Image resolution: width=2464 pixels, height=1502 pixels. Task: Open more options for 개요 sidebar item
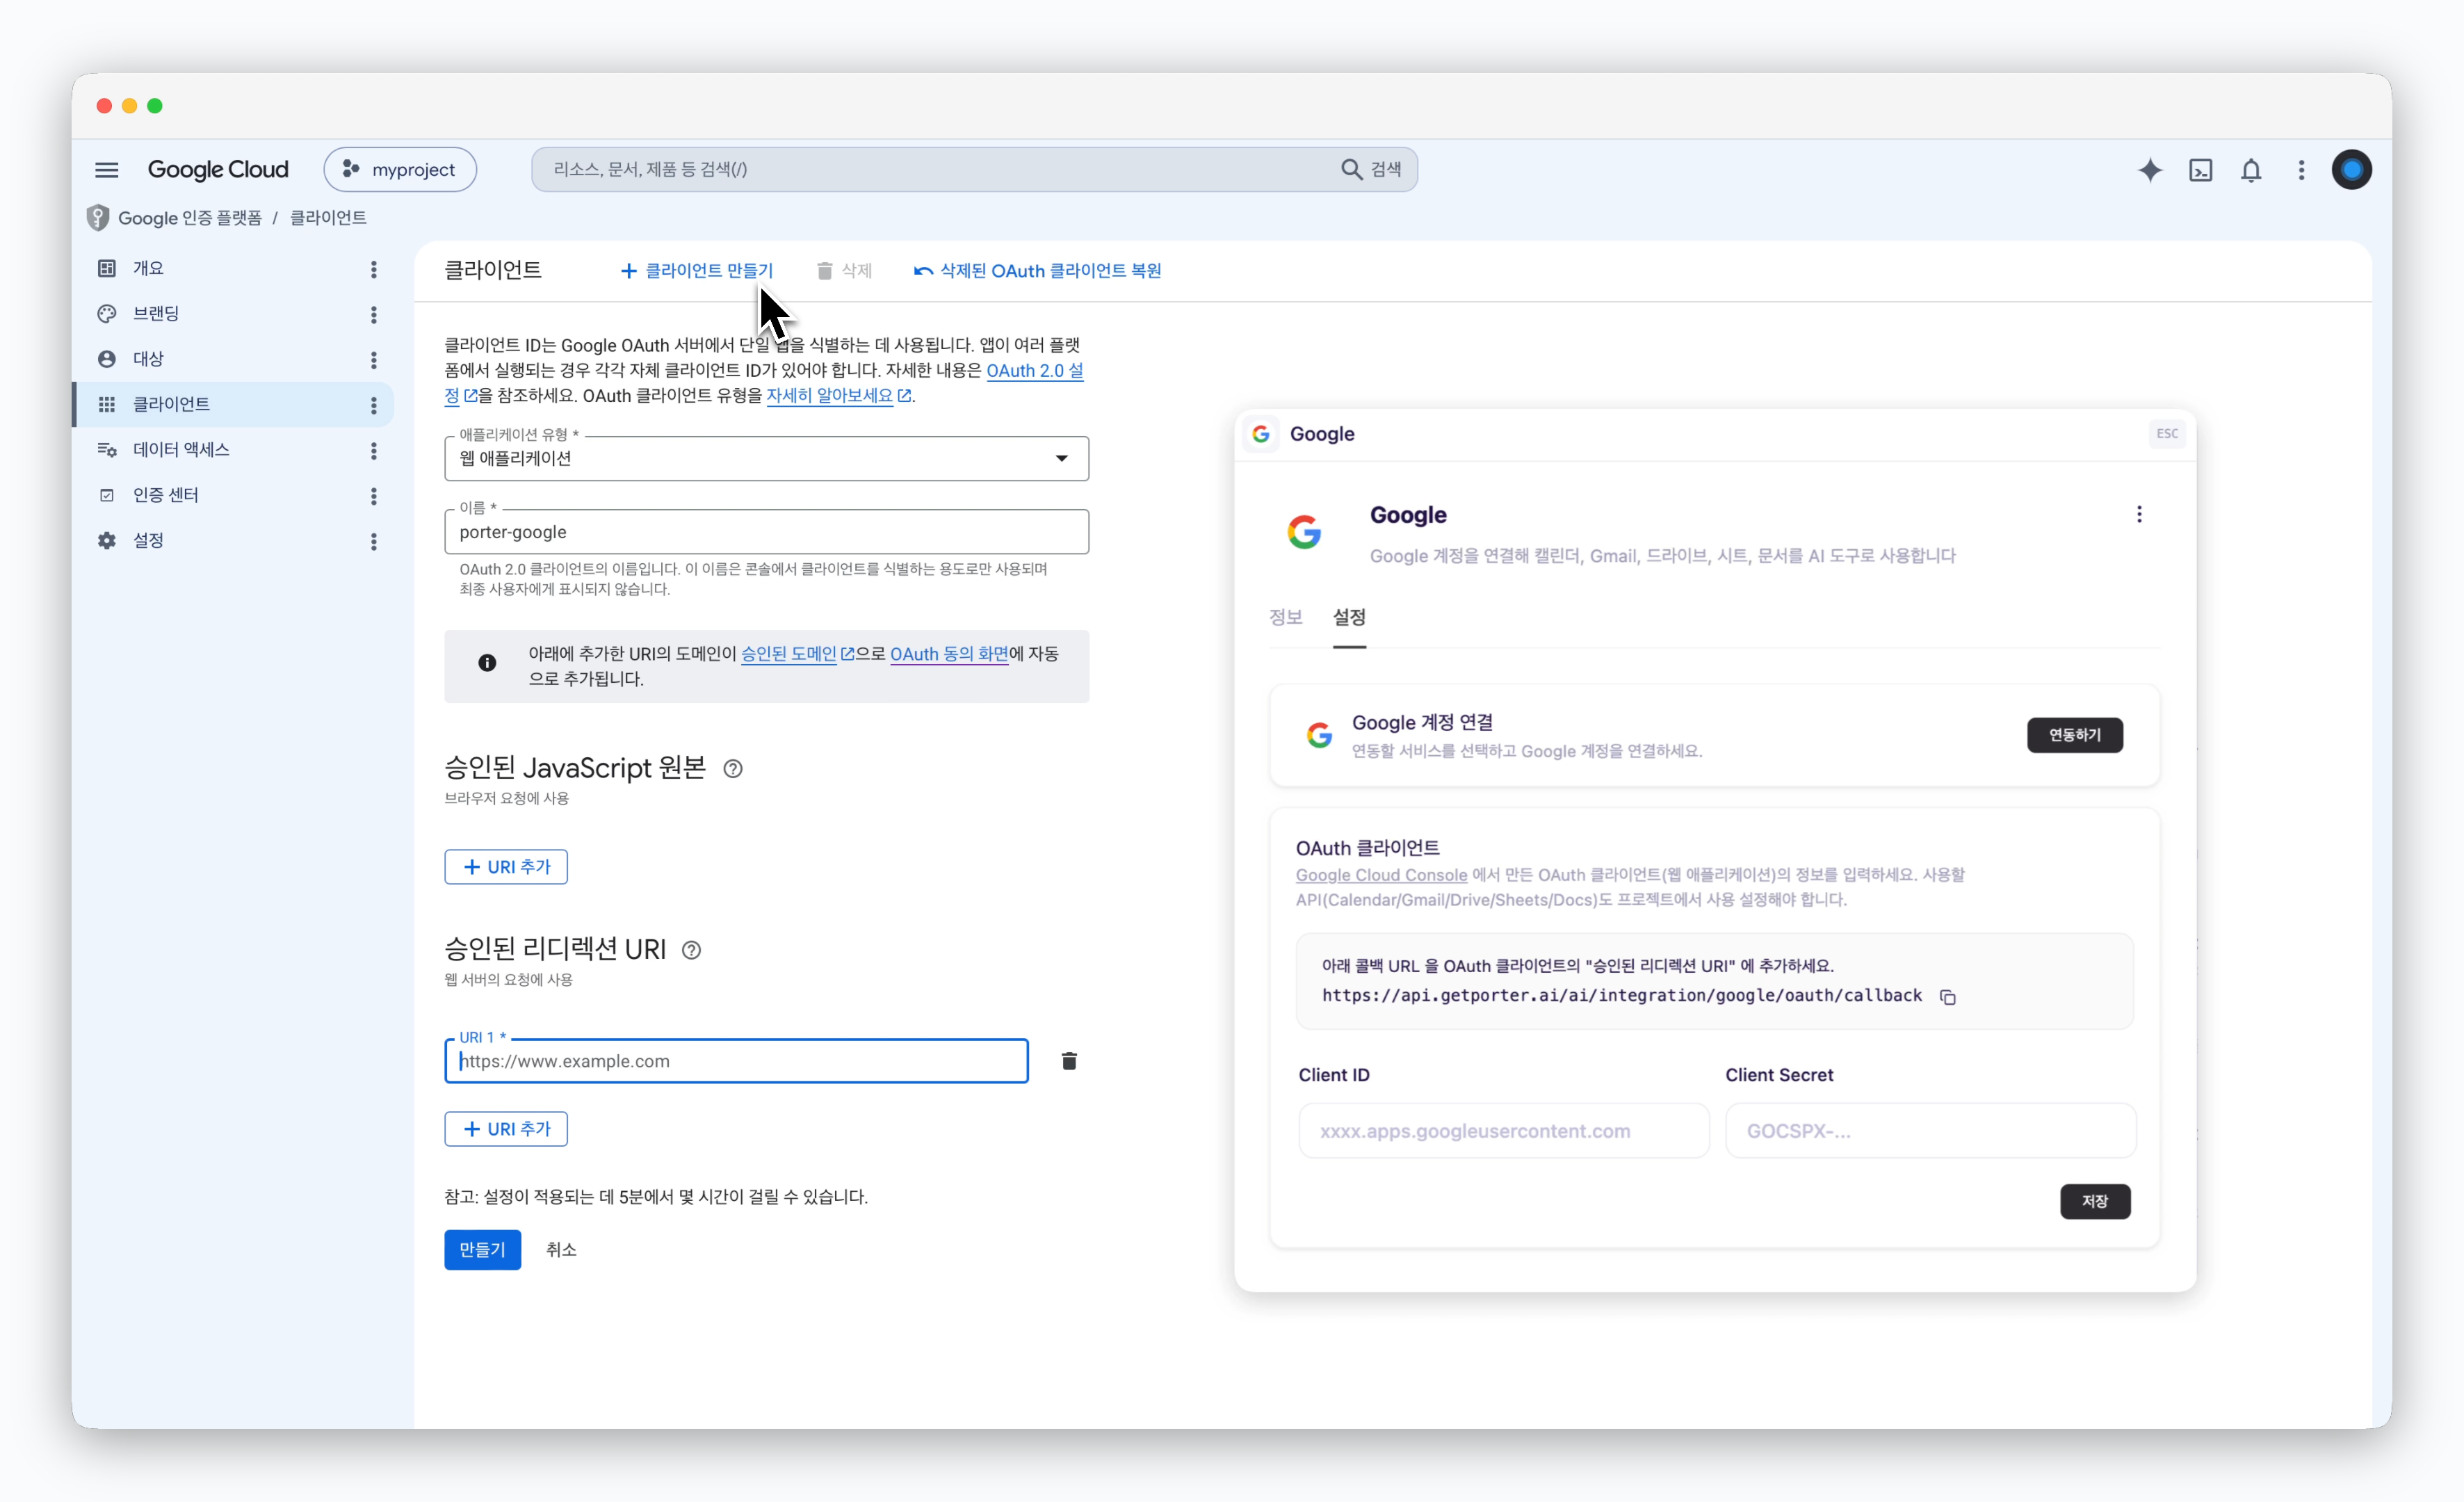tap(374, 269)
